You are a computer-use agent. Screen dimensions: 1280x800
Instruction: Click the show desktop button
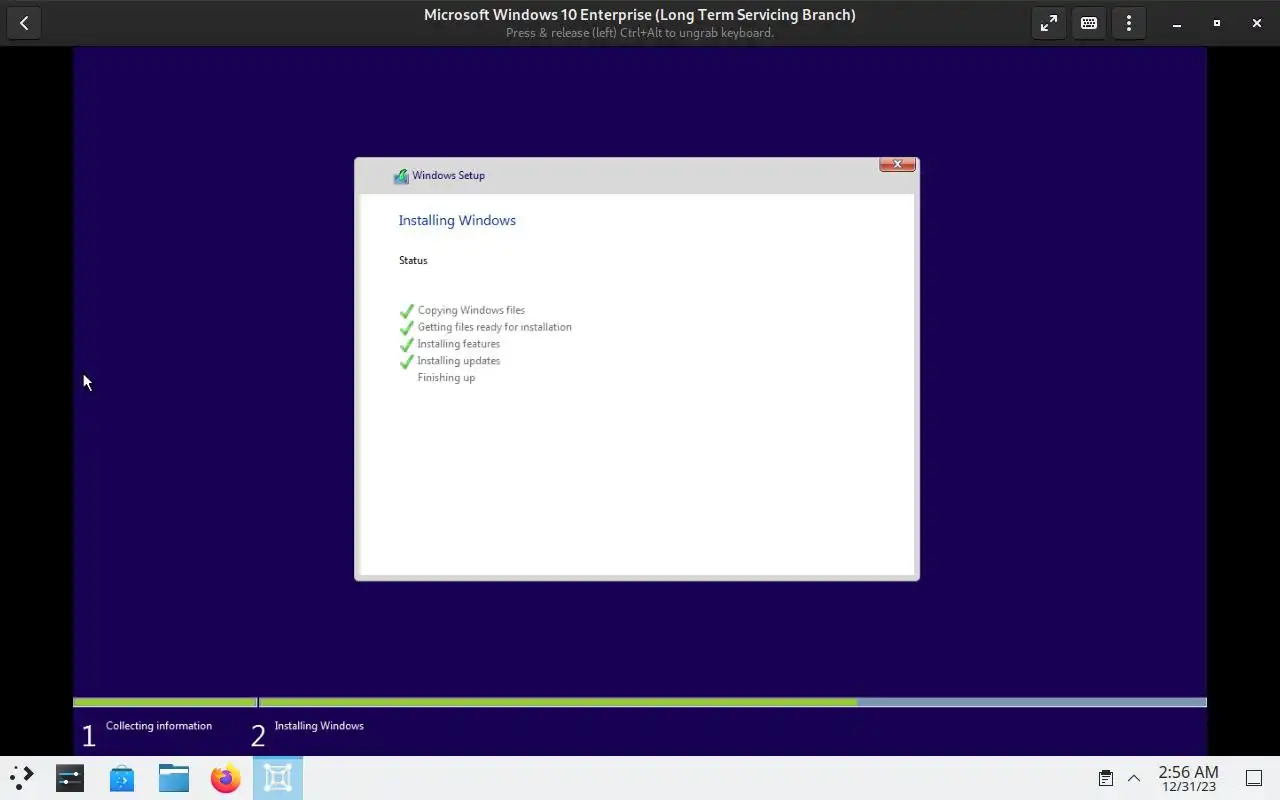click(x=1254, y=778)
